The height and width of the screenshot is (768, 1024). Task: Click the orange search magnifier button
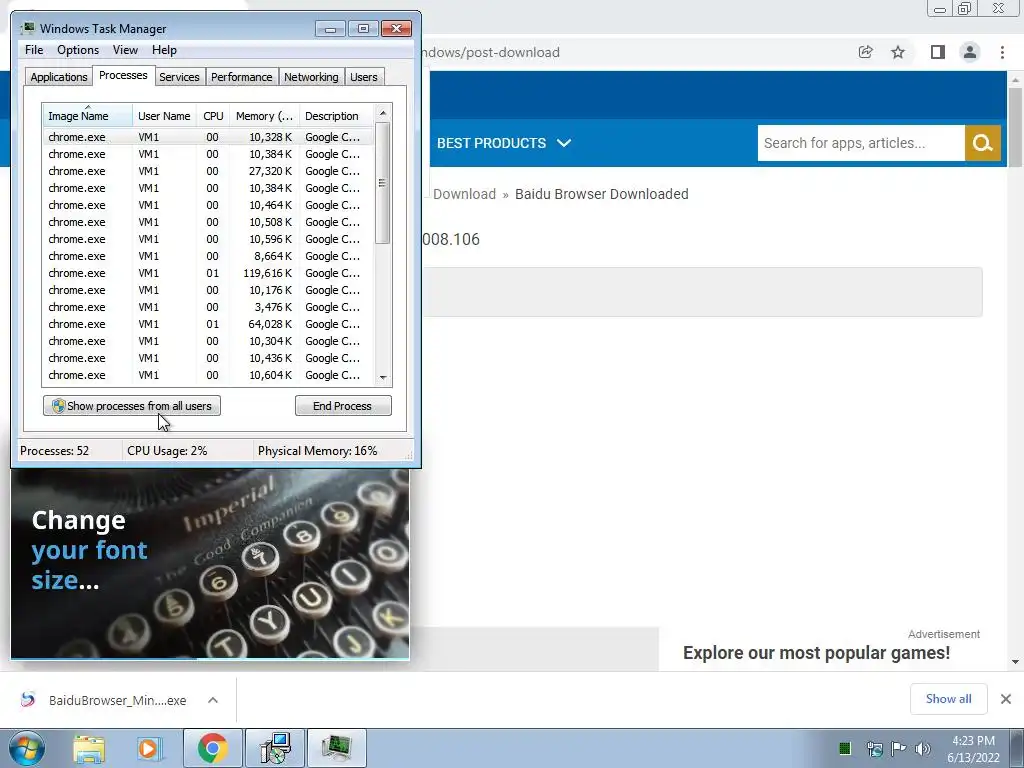[983, 143]
